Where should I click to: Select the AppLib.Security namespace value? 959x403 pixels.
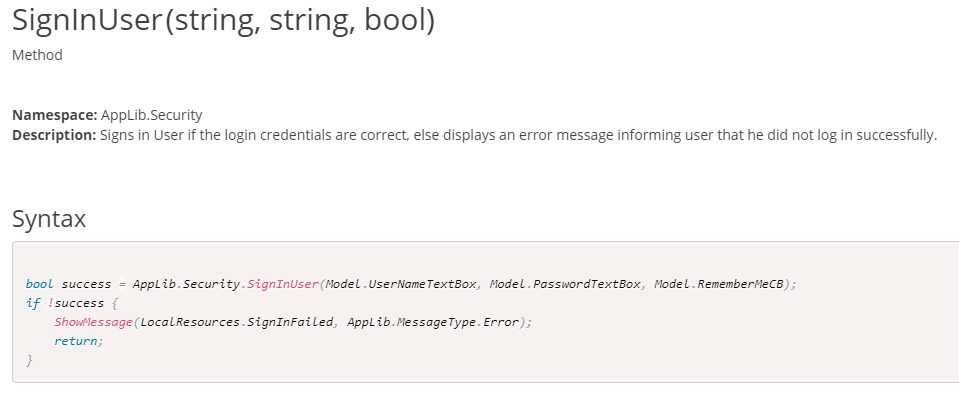click(x=151, y=115)
